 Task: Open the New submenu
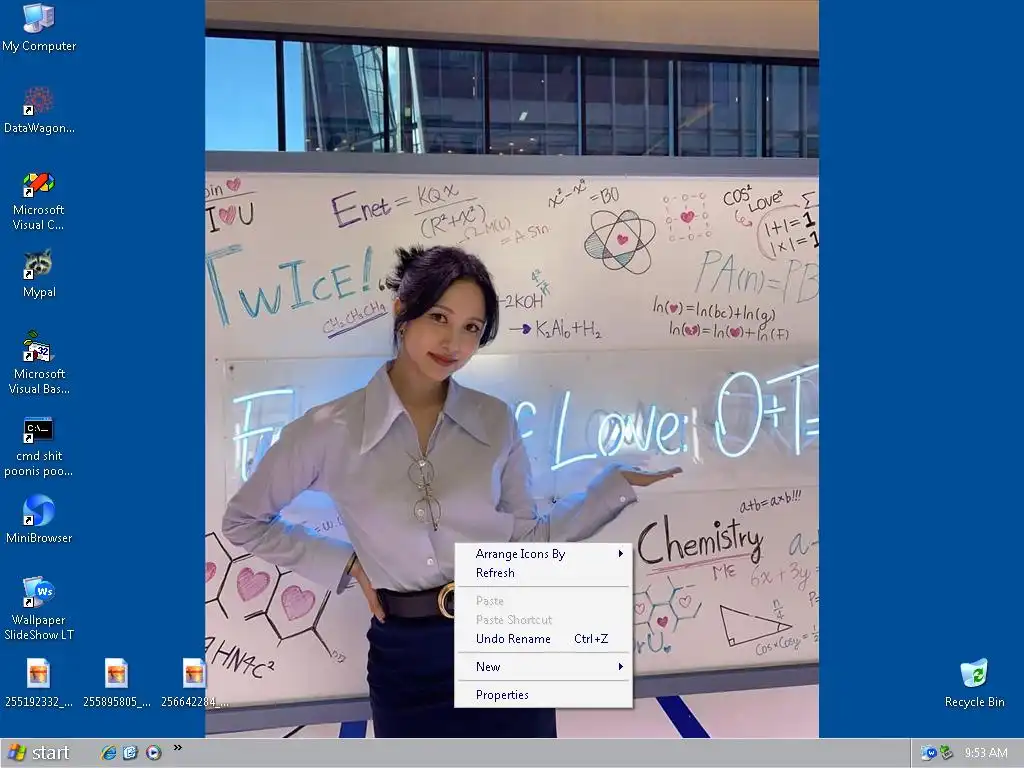click(x=543, y=667)
